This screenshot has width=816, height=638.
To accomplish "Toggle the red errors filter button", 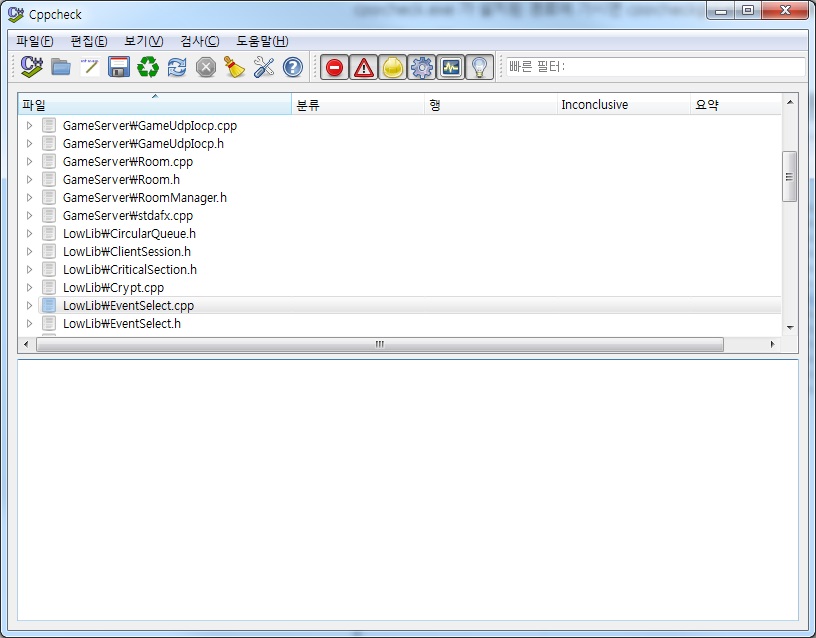I will click(x=335, y=67).
